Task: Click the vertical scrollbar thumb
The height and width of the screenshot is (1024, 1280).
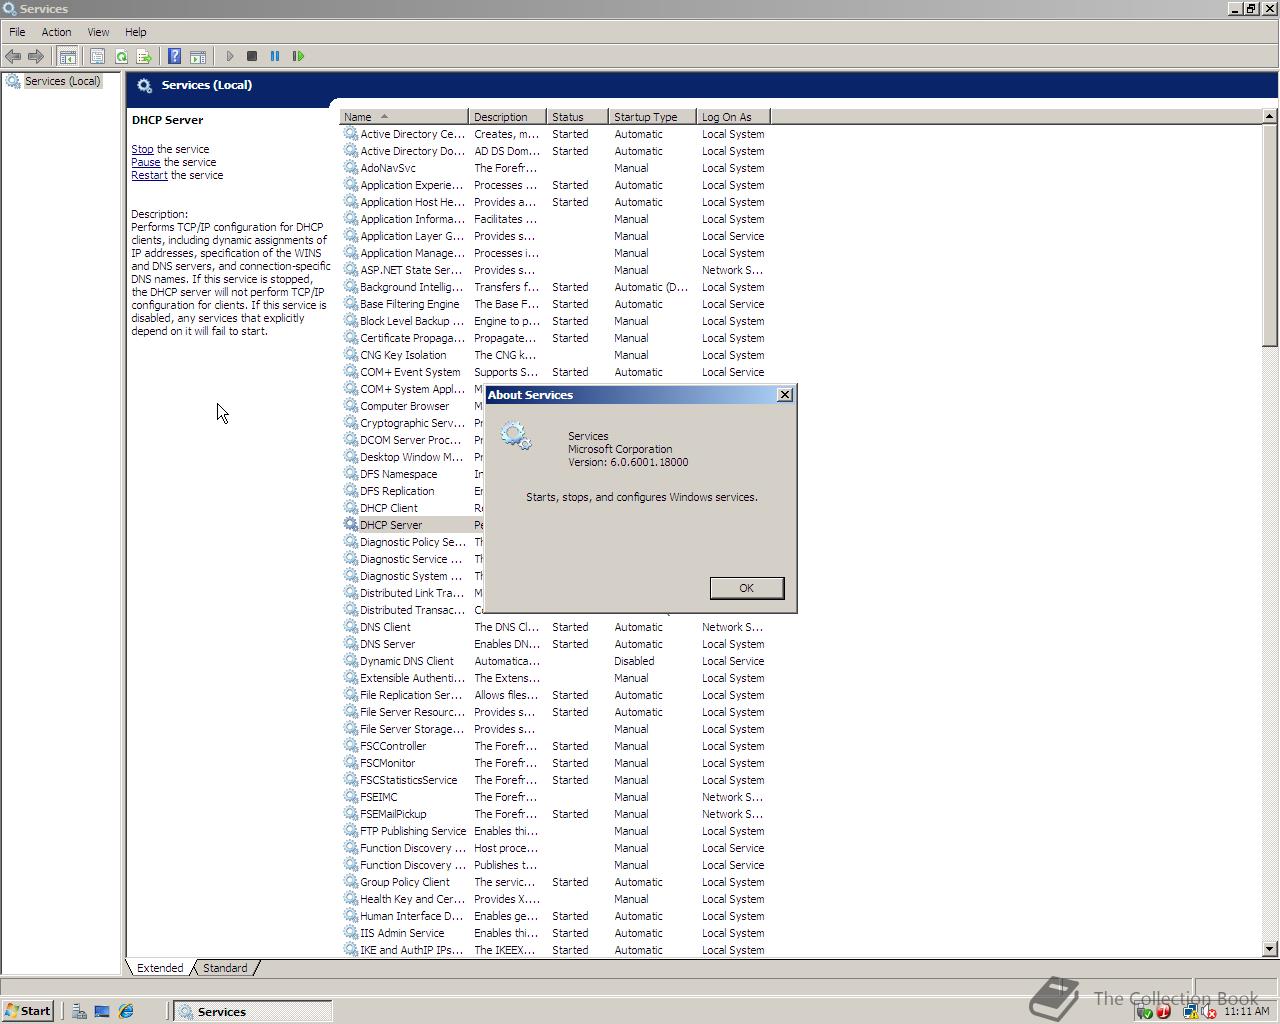Action: (1270, 235)
